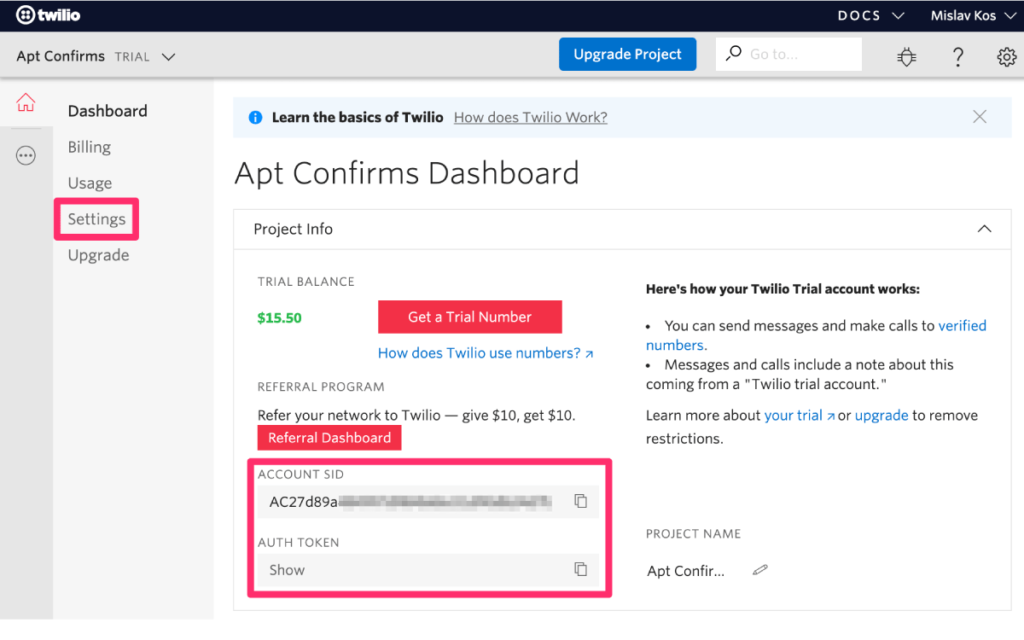Image resolution: width=1024 pixels, height=640 pixels.
Task: Edit the project name with the pencil icon
Action: [x=759, y=568]
